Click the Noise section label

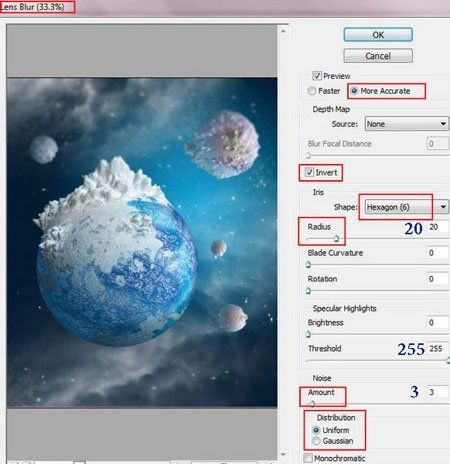click(322, 378)
